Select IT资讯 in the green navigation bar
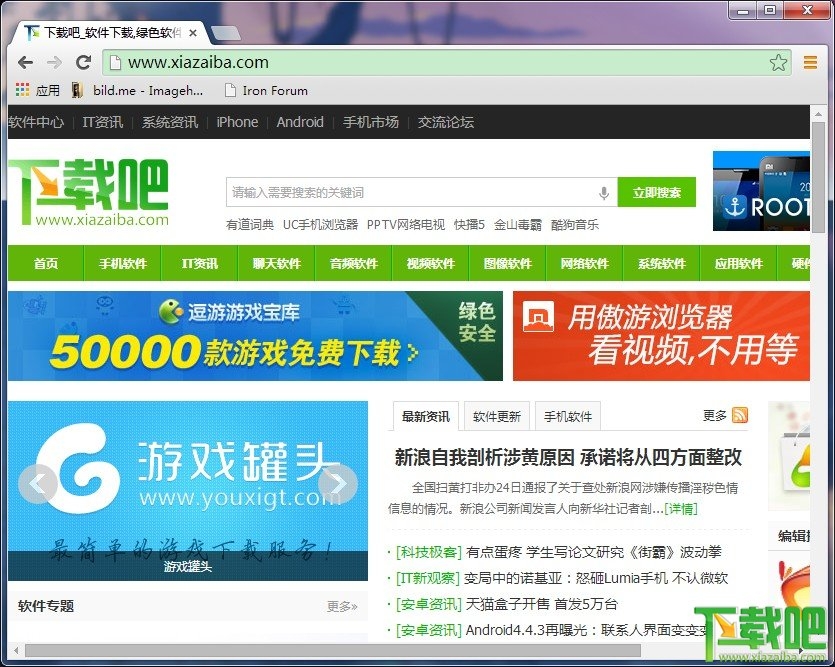The width and height of the screenshot is (835, 667). (x=200, y=263)
